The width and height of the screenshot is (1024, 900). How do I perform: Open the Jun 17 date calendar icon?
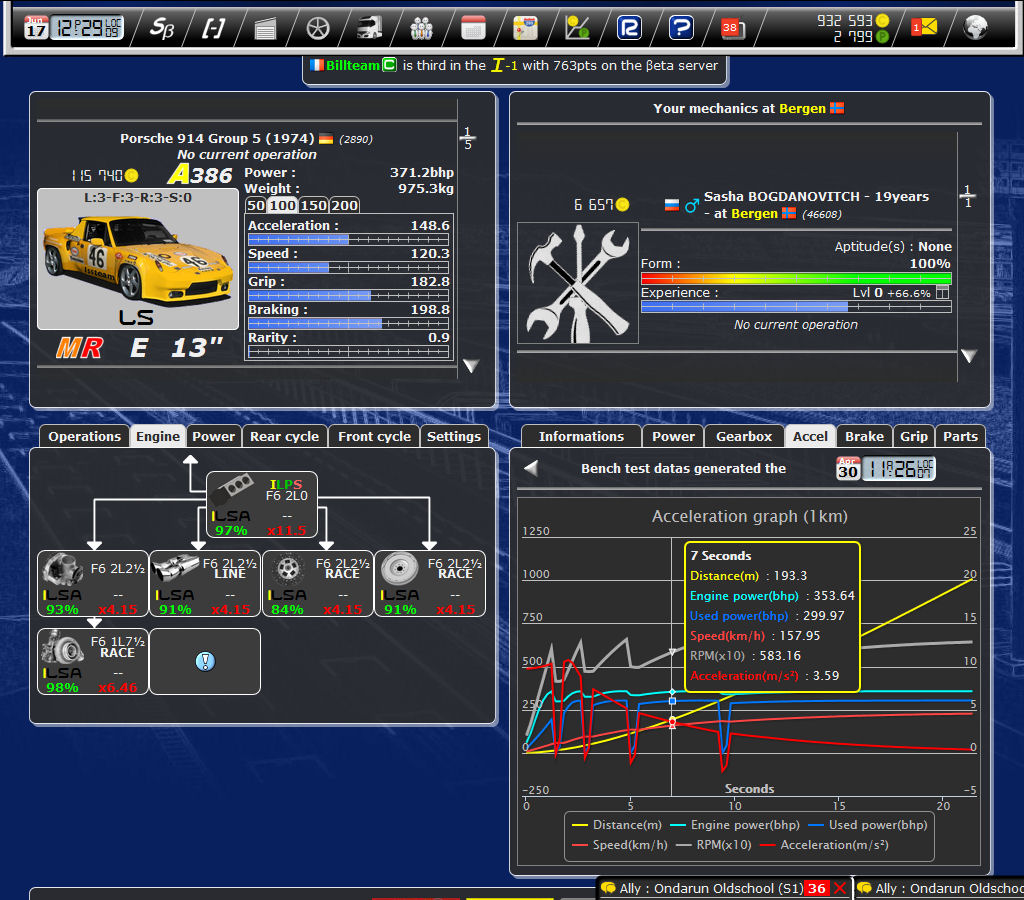(36, 27)
